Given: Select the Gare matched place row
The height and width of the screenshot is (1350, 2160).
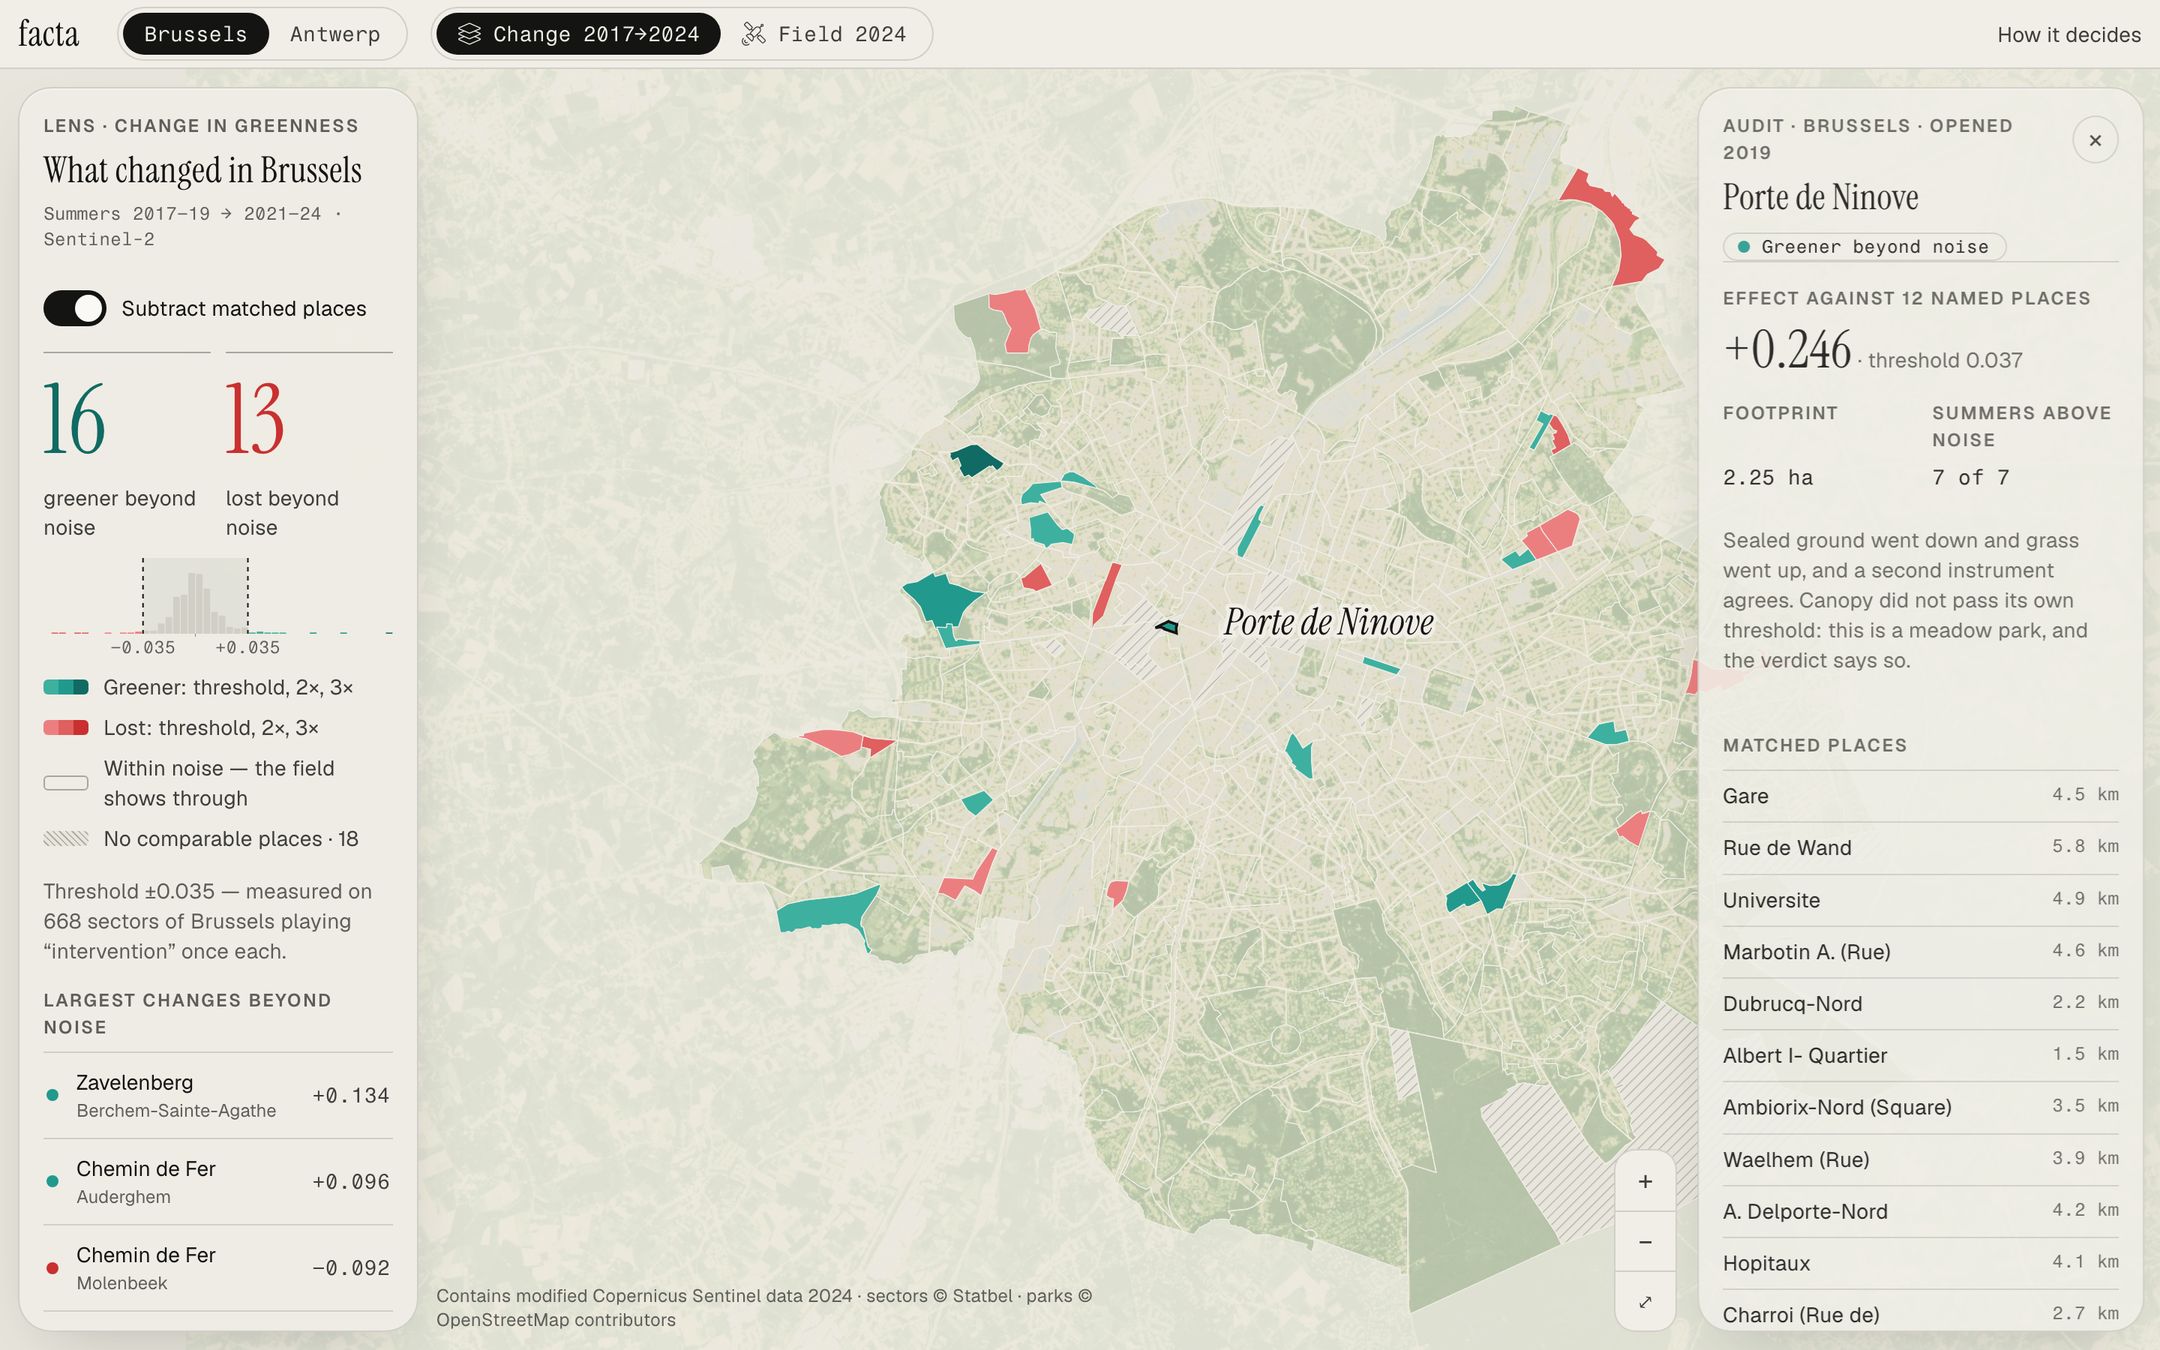Looking at the screenshot, I should tap(1920, 796).
